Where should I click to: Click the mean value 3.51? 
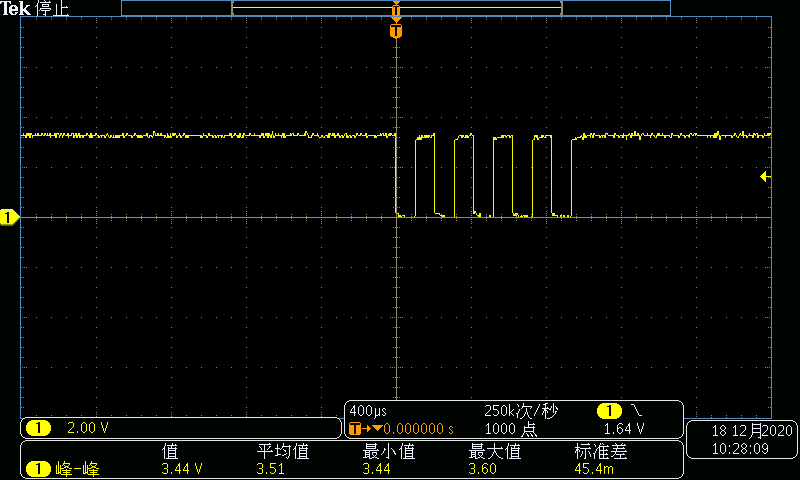pos(270,469)
